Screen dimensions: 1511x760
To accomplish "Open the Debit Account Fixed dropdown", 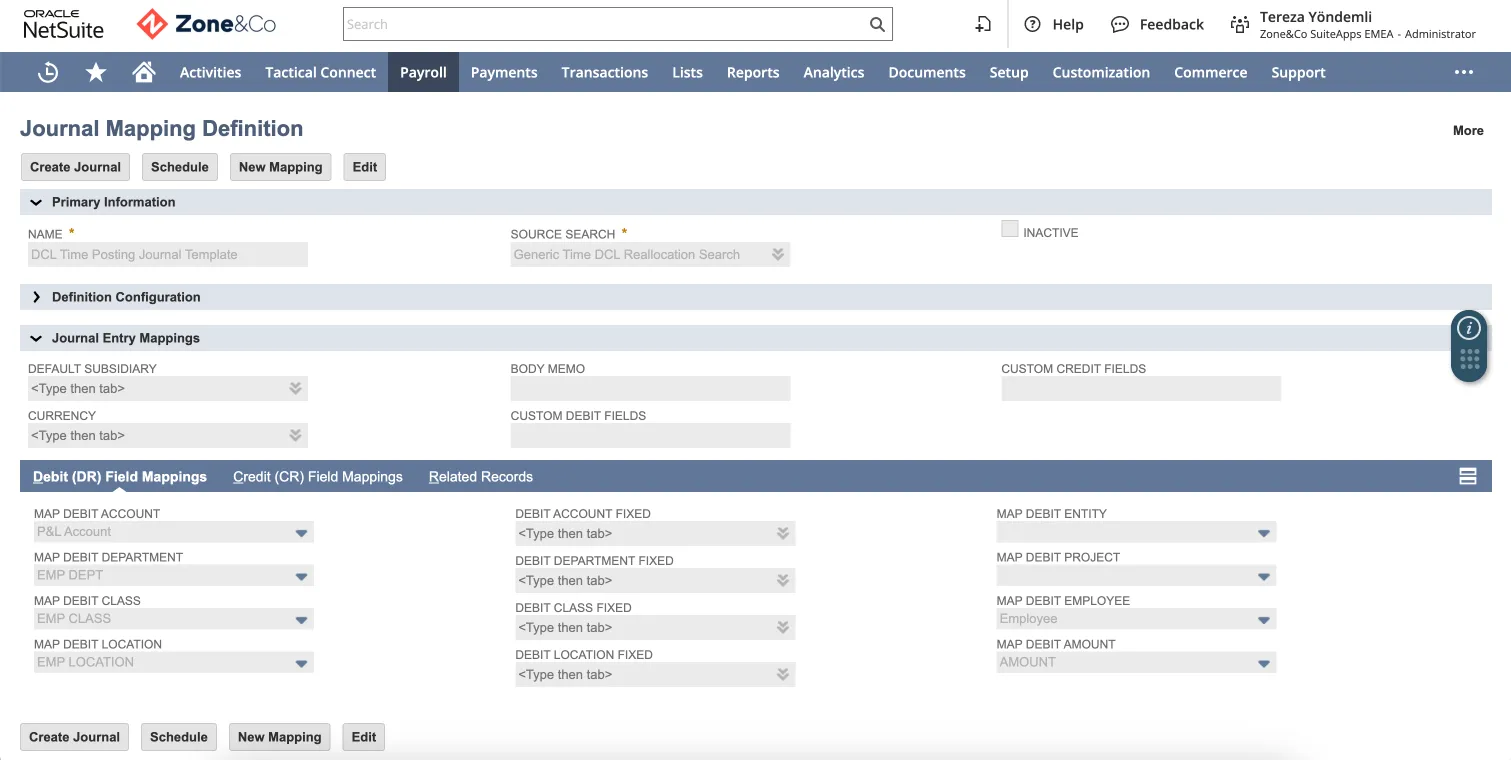I will click(x=783, y=534).
